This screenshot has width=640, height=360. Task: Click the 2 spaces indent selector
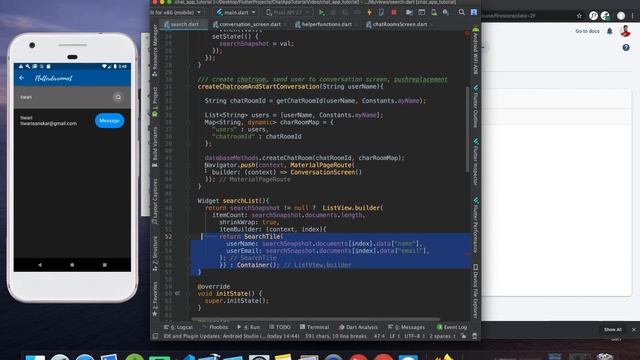point(442,336)
